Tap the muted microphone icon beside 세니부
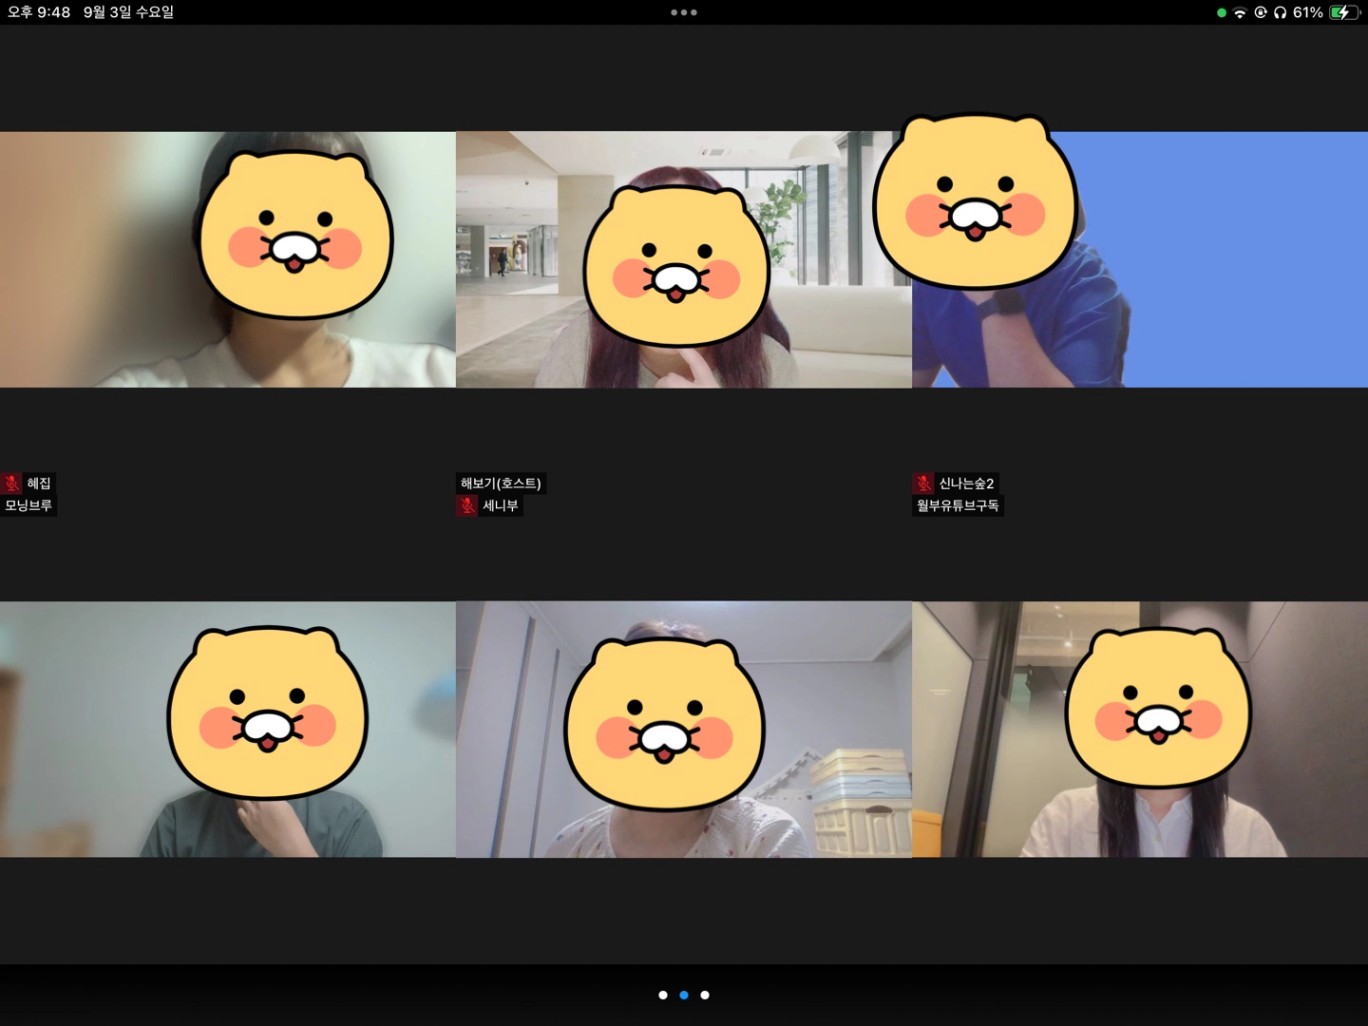 coord(467,506)
